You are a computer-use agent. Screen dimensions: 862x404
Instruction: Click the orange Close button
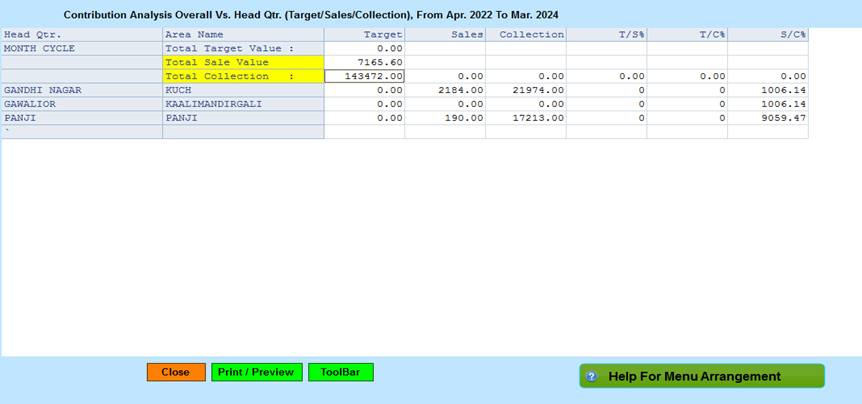click(x=175, y=372)
